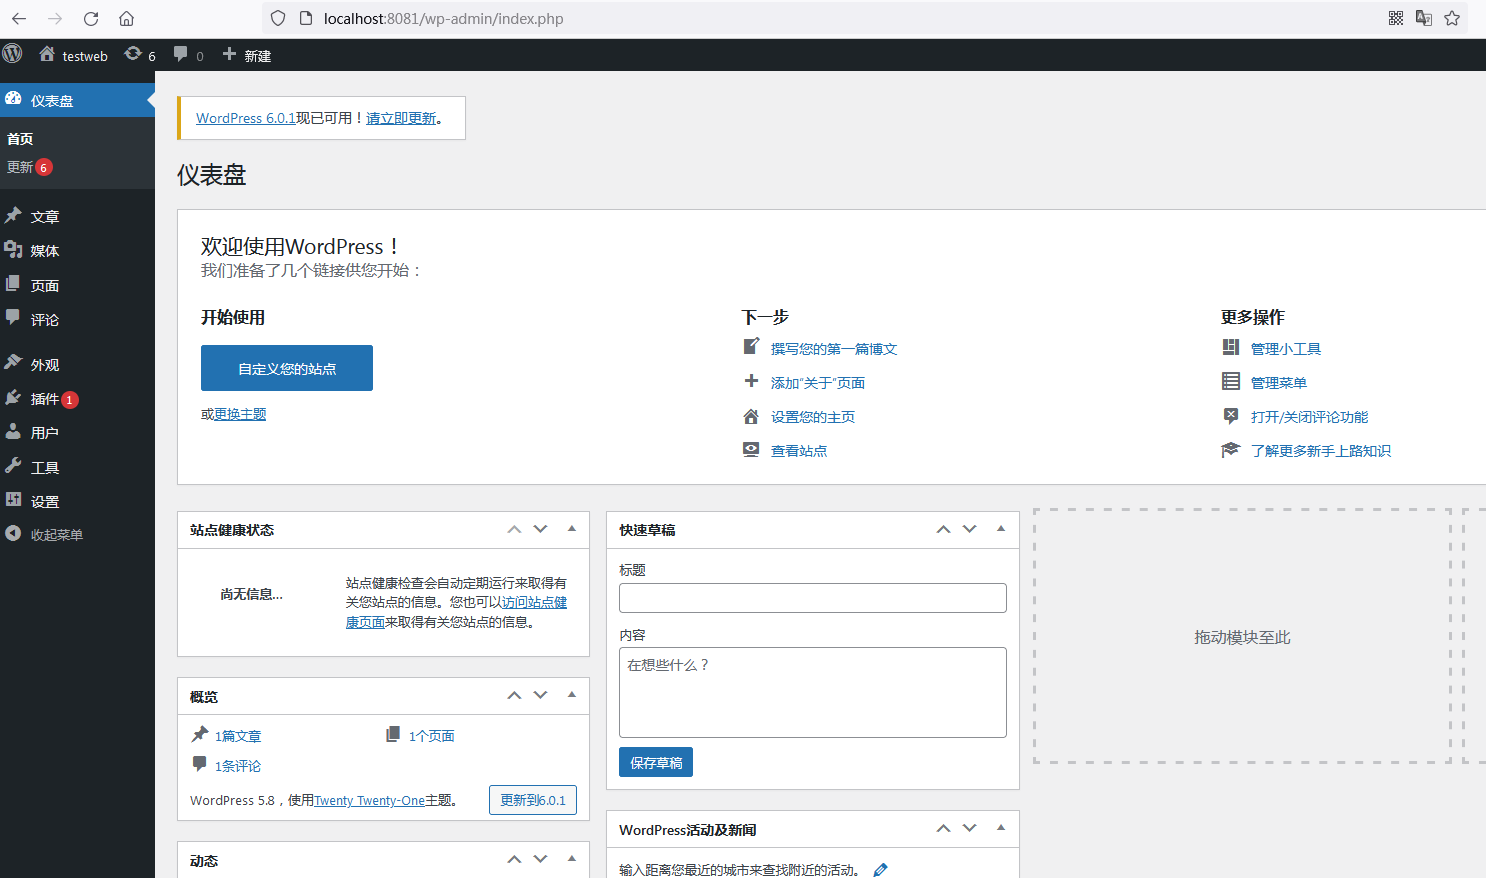Image resolution: width=1486 pixels, height=878 pixels.
Task: Move 动态 panel up
Action: coord(514,859)
